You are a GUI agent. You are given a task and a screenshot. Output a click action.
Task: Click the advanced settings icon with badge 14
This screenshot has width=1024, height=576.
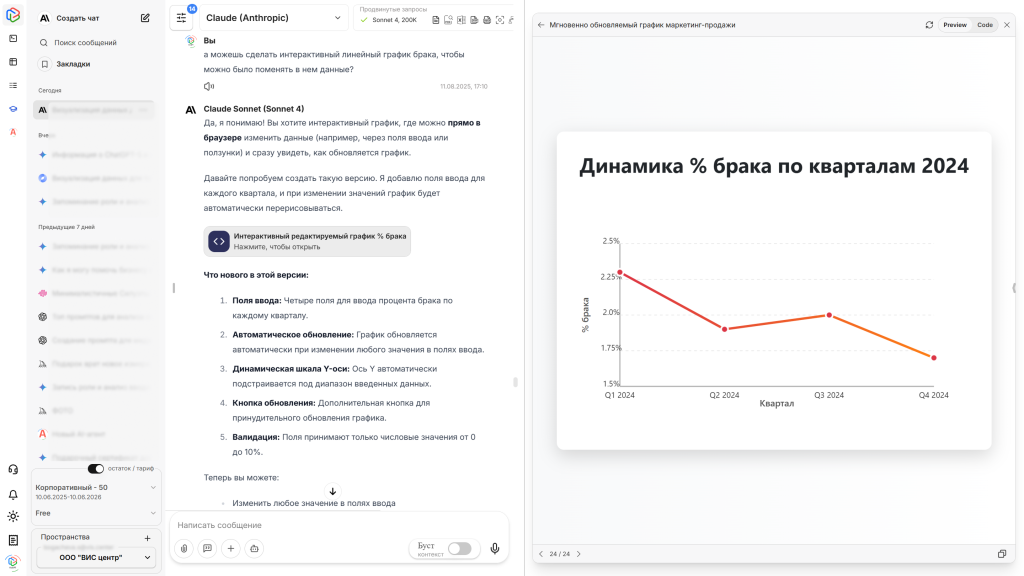tap(180, 17)
